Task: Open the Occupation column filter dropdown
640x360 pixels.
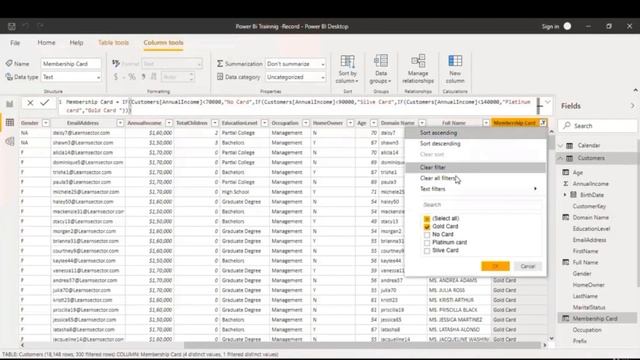Action: 305,123
